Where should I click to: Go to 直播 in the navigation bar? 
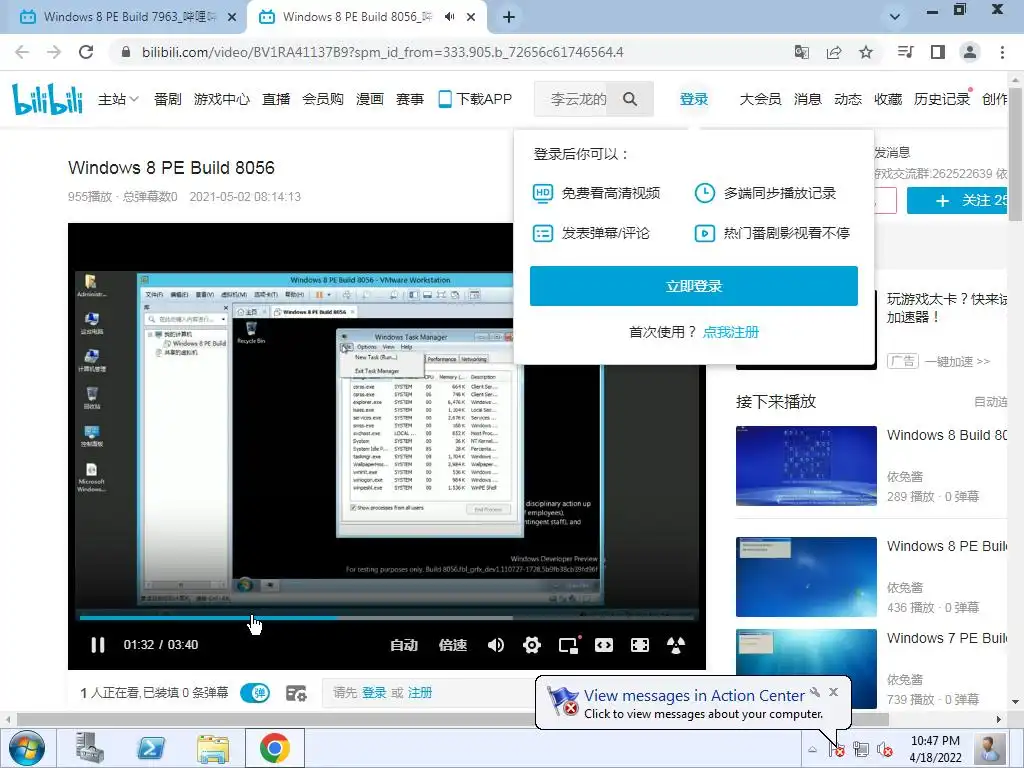[x=276, y=99]
